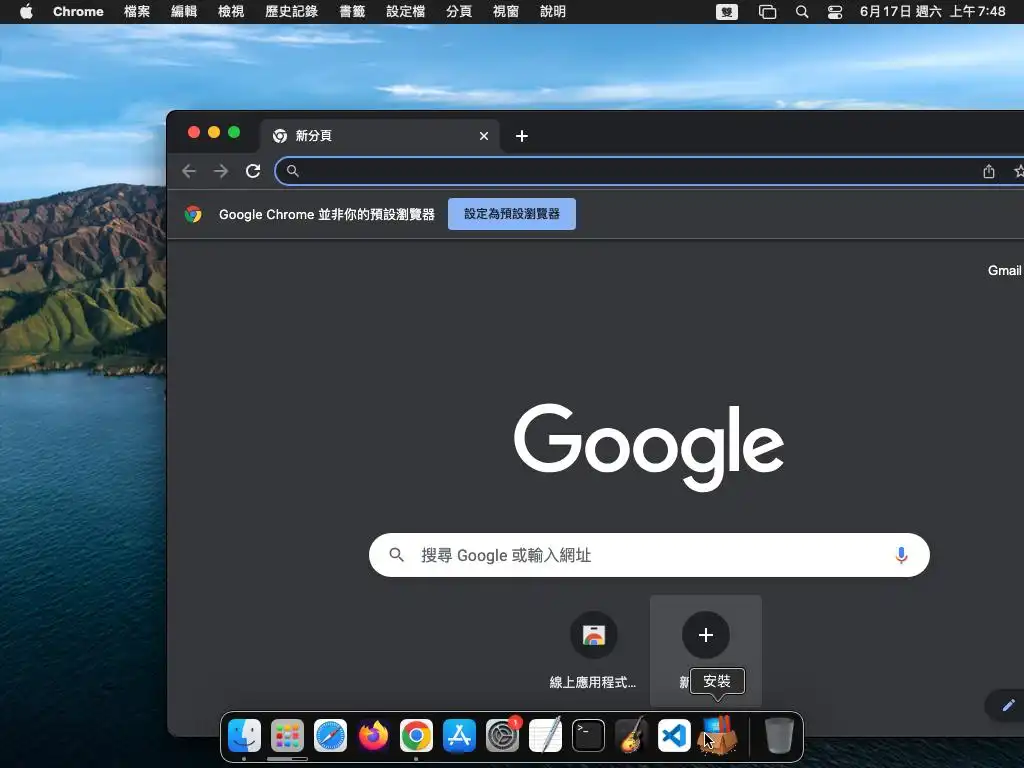Viewport: 1024px width, 768px height.
Task: Open the 歷史記錄 menu
Action: (291, 12)
